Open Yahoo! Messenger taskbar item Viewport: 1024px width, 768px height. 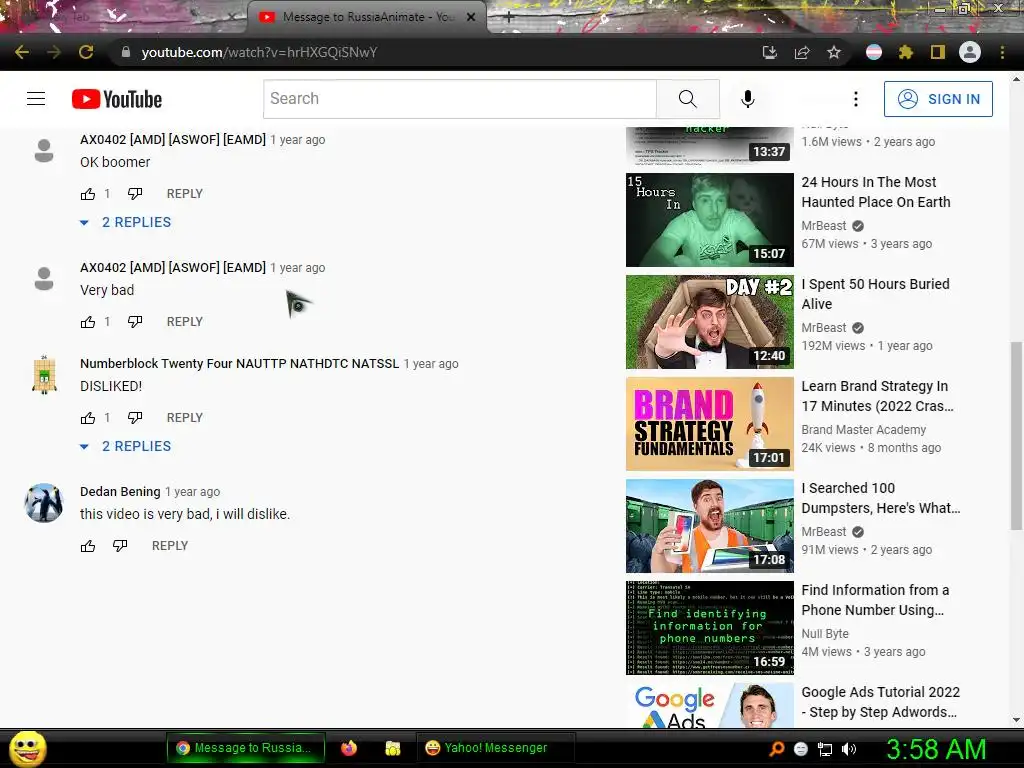494,748
